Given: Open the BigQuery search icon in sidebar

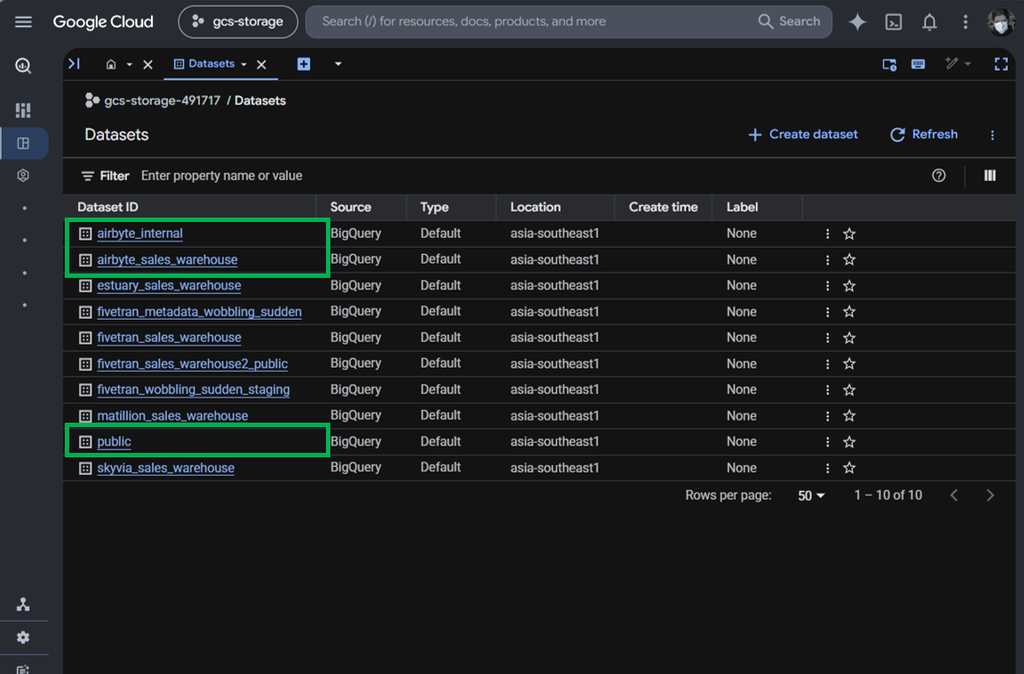Looking at the screenshot, I should [23, 65].
